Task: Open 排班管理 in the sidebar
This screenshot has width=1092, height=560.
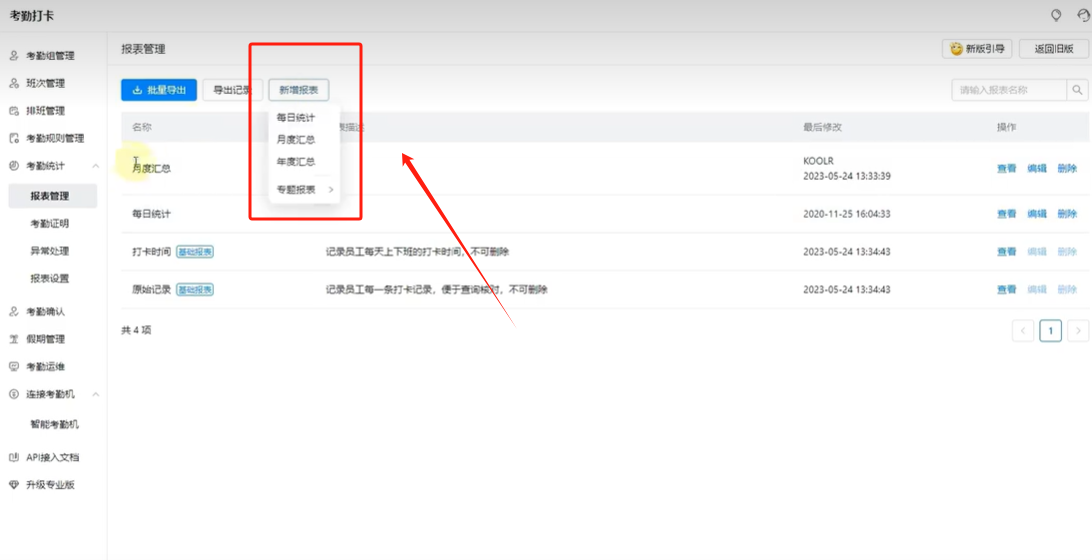Action: click(x=45, y=111)
